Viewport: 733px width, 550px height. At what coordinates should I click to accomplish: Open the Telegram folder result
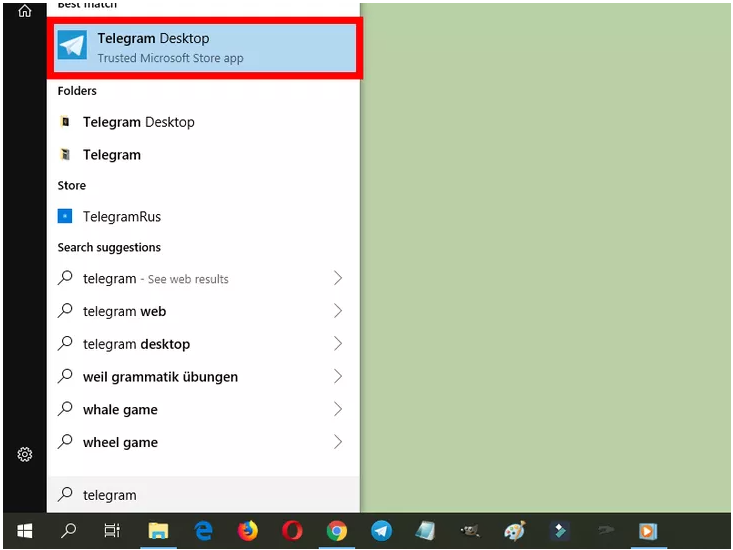(111, 155)
